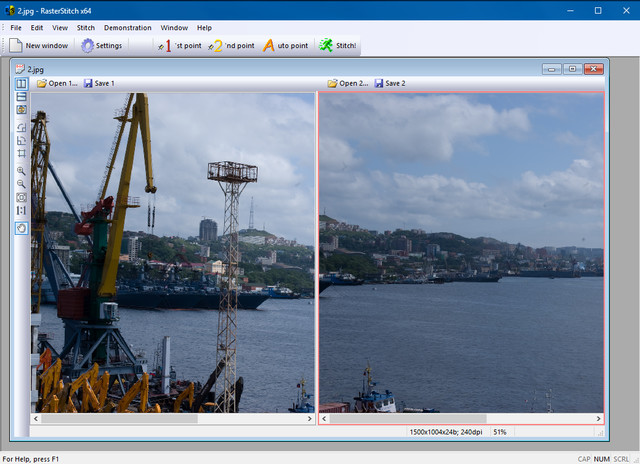The height and width of the screenshot is (464, 640).
Task: Switch to the top-bottom split view
Action: pos(21,97)
